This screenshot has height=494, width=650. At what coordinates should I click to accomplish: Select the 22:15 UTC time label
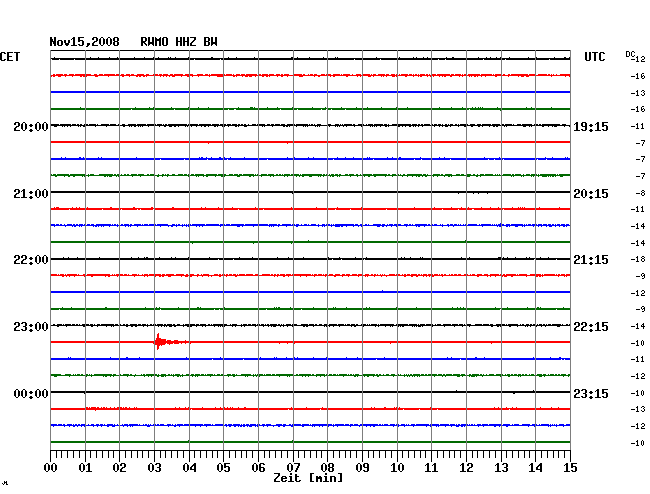[x=591, y=327]
